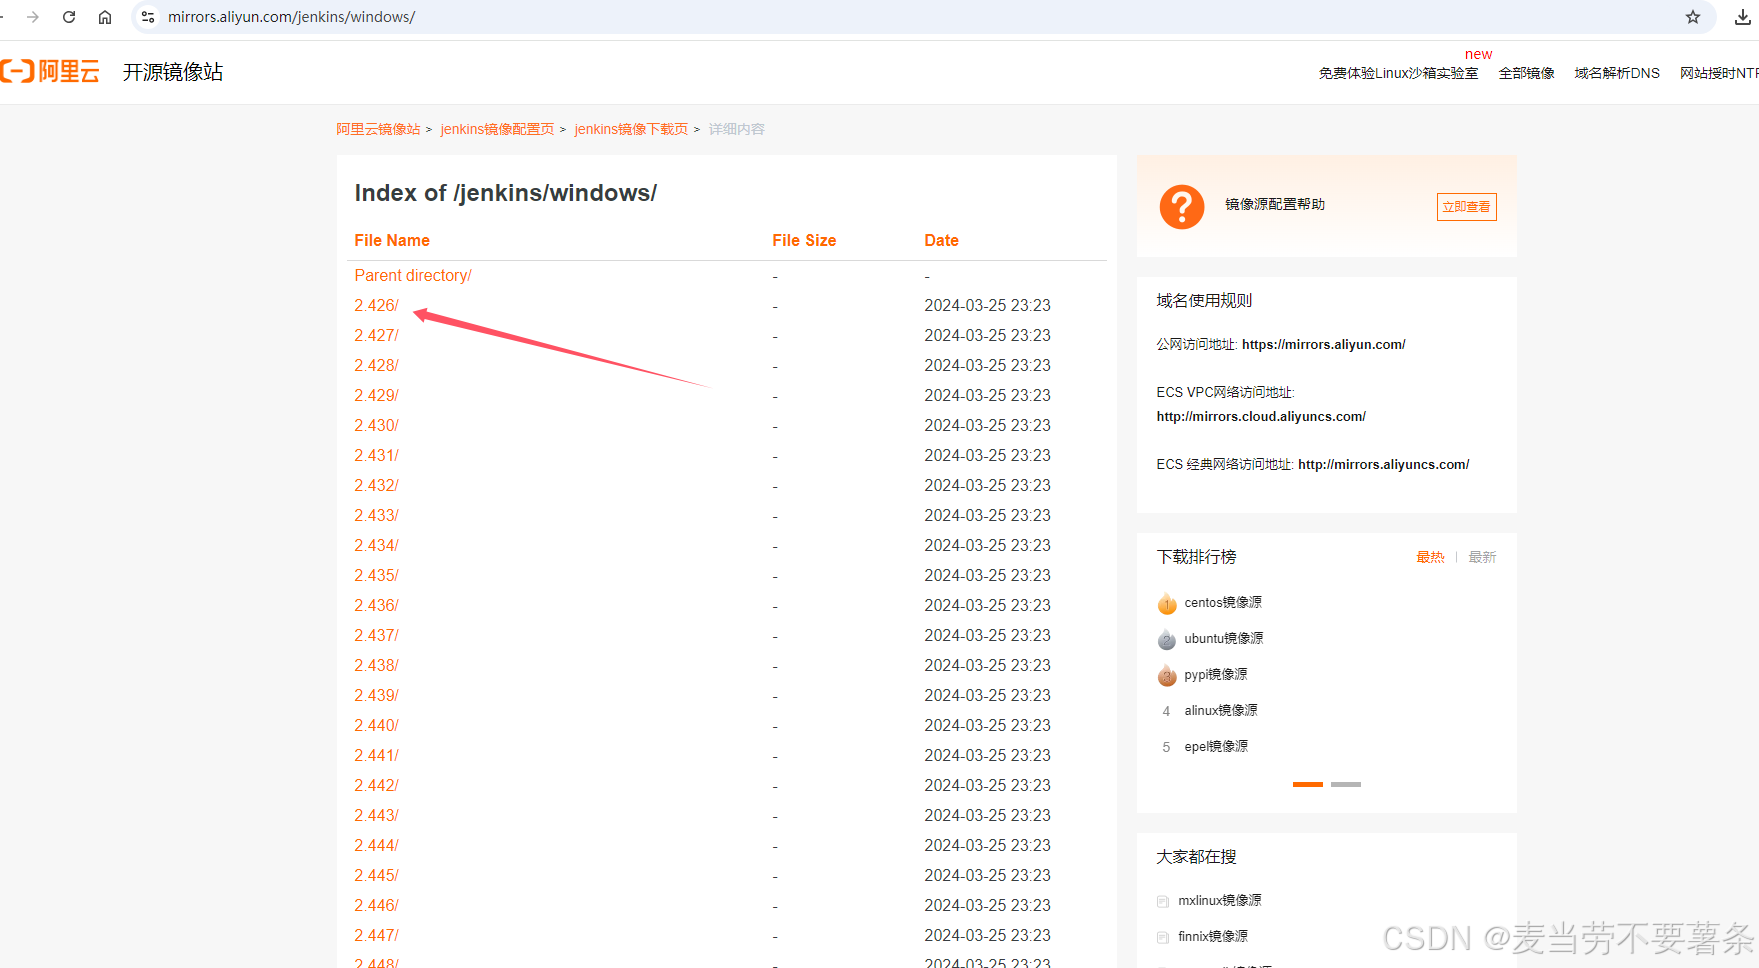Viewport: 1759px width, 968px height.
Task: Open the https://mirrors.aliyun.com/ address link
Action: 1323,344
